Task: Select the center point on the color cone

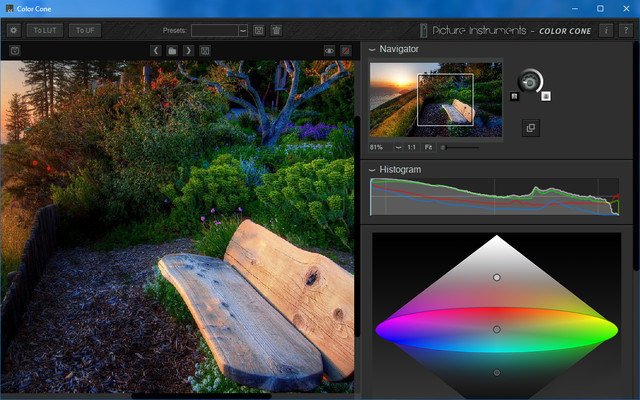Action: click(496, 329)
